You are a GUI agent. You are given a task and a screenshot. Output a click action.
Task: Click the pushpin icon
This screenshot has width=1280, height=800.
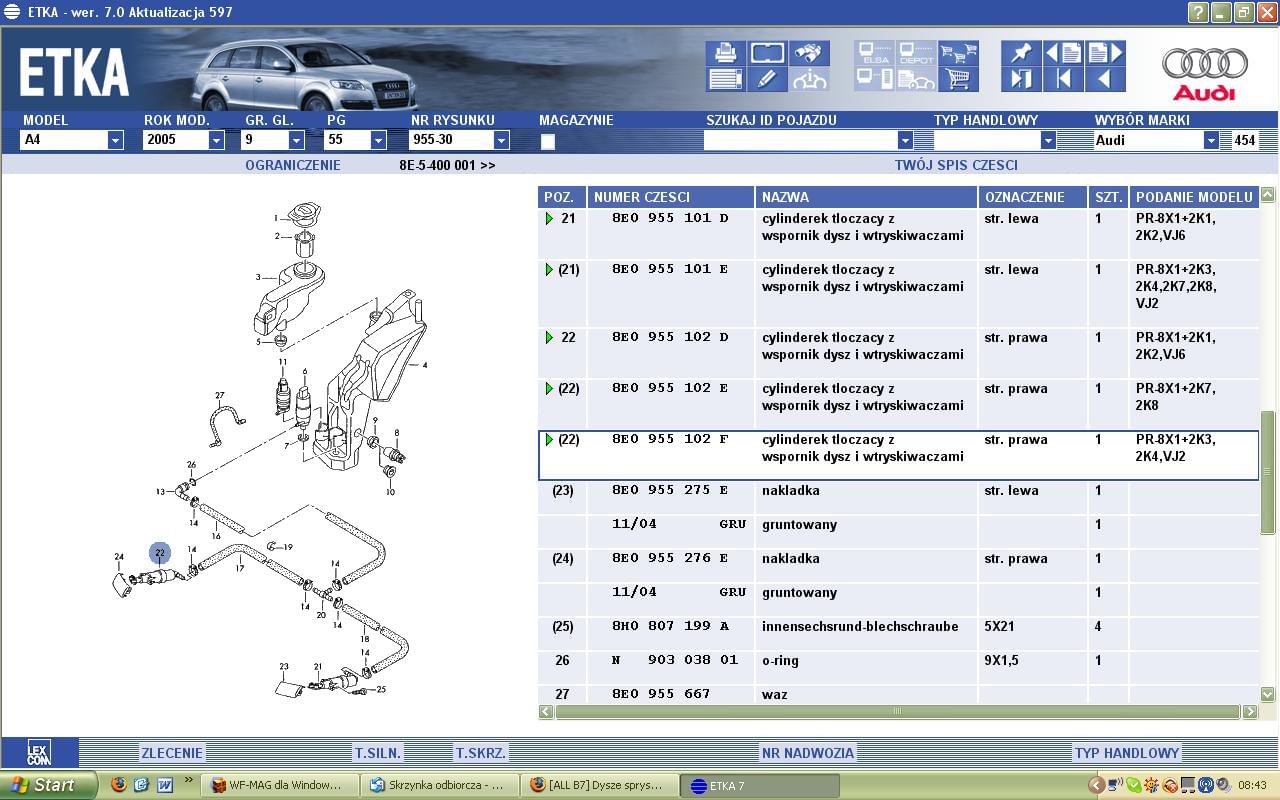pyautogui.click(x=1021, y=53)
